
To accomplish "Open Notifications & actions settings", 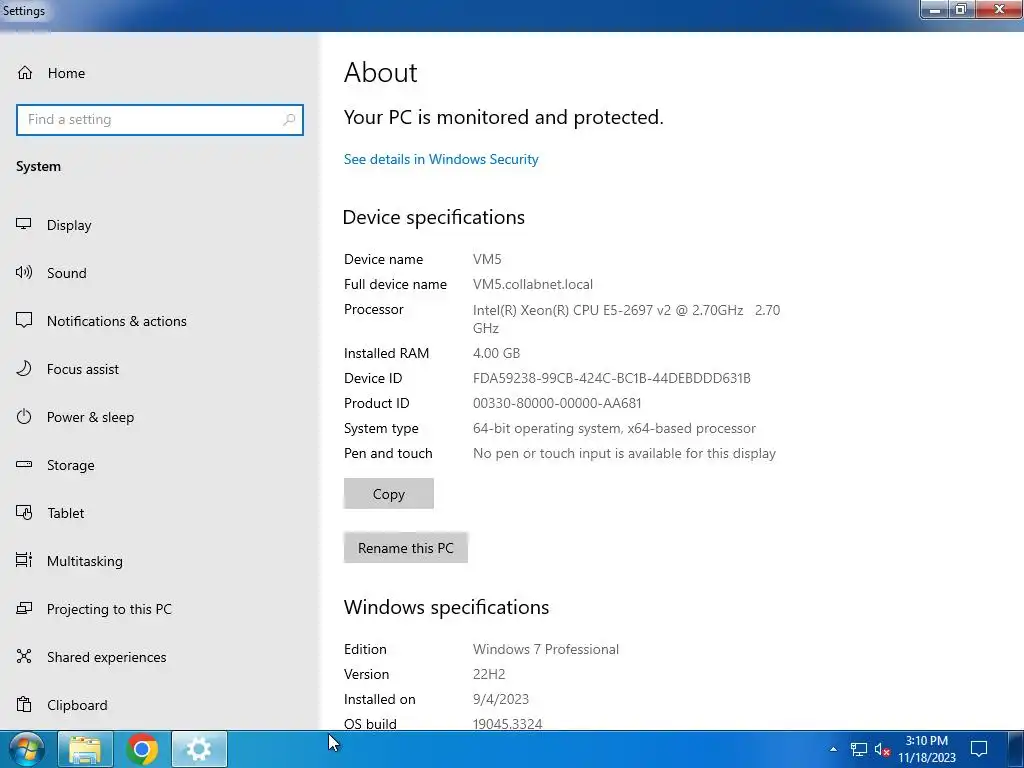I will (x=116, y=321).
